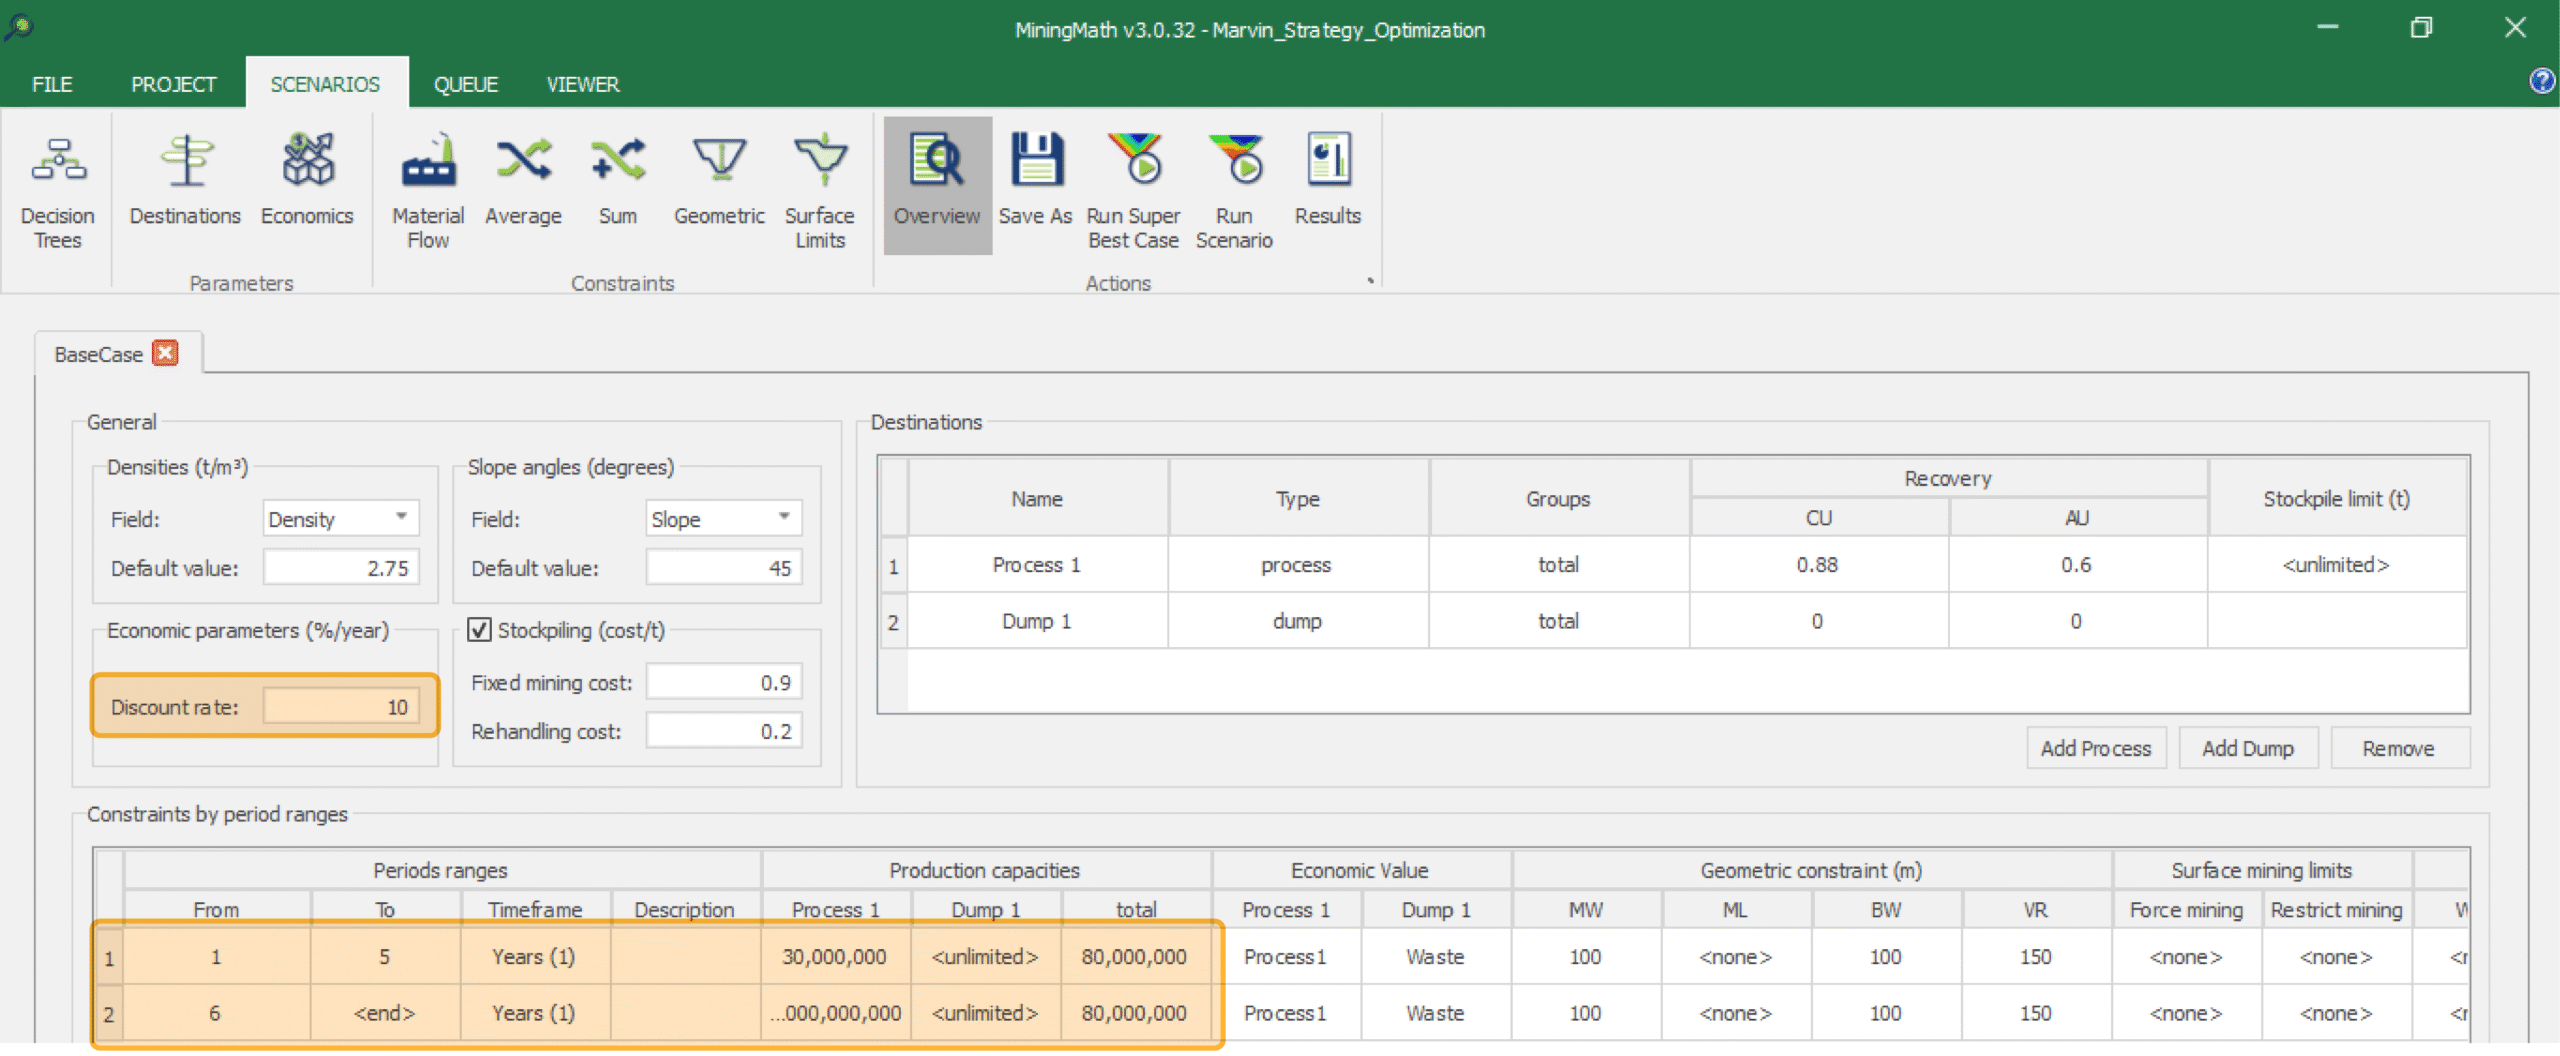
Task: Switch to the VIEWER ribbon tab
Action: pos(582,84)
